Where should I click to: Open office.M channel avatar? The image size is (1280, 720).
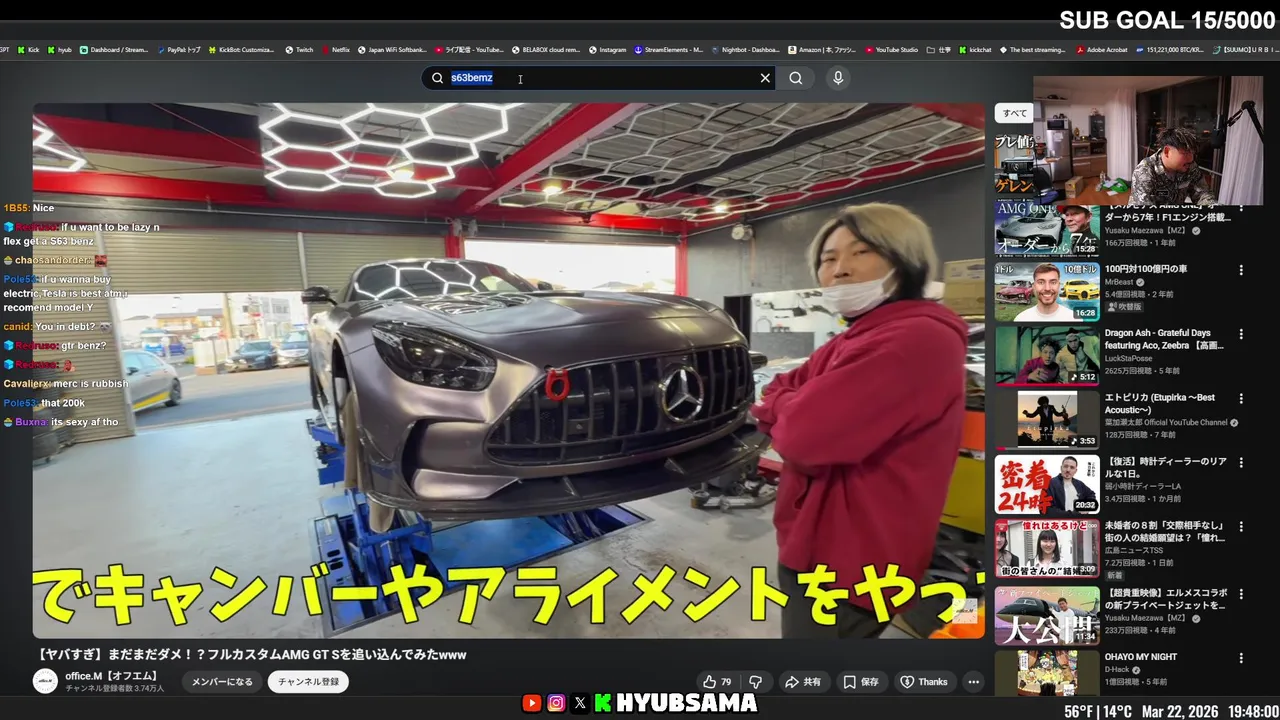(45, 681)
